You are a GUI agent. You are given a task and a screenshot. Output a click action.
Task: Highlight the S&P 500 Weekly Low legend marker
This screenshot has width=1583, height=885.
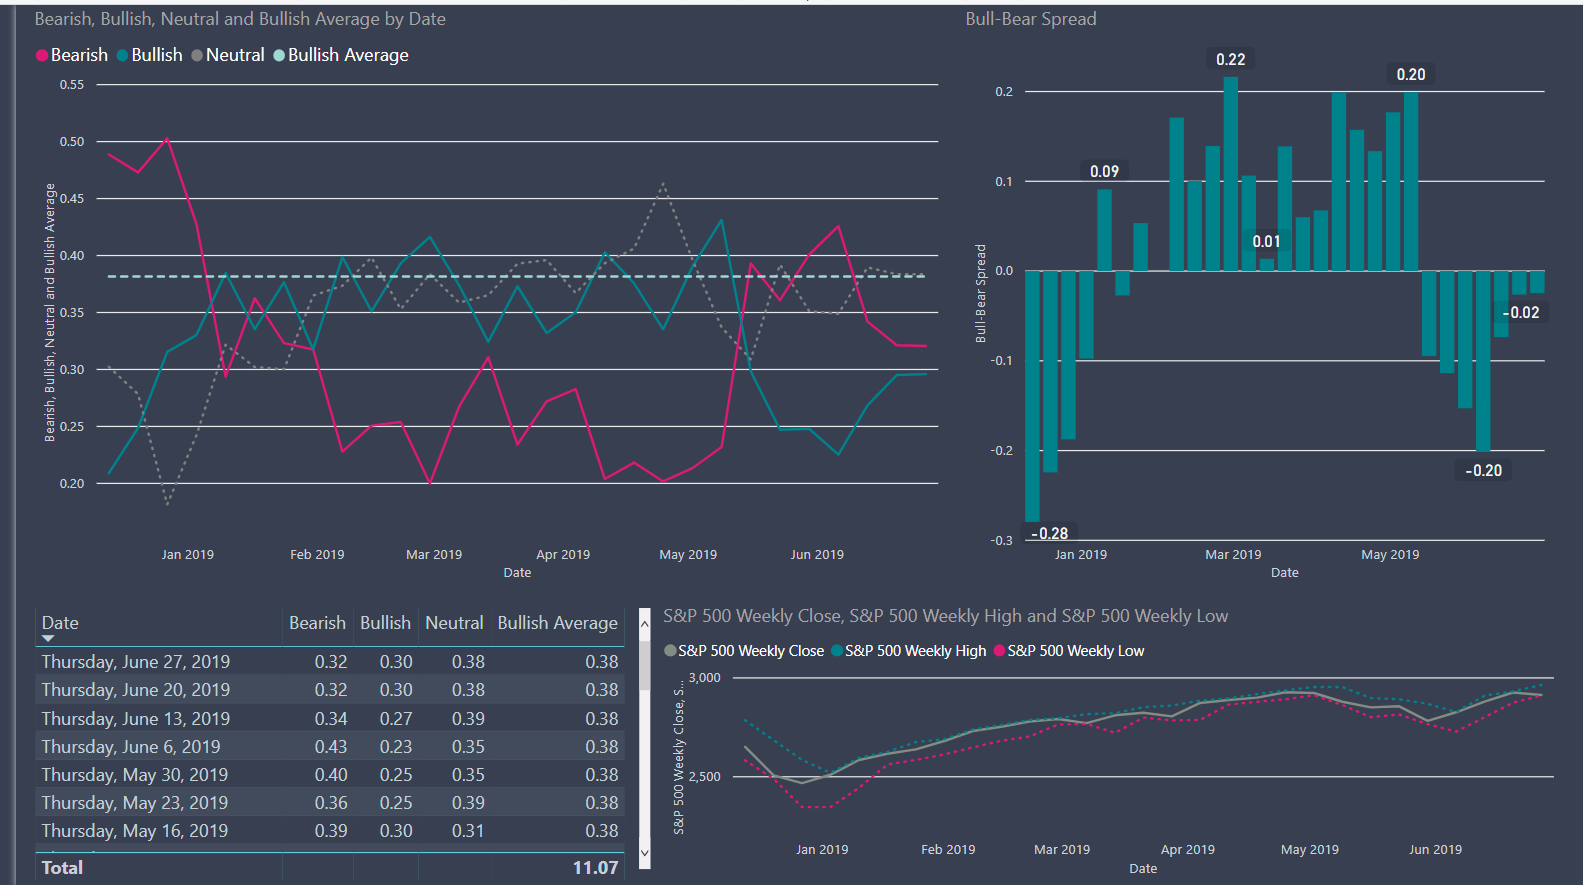999,651
